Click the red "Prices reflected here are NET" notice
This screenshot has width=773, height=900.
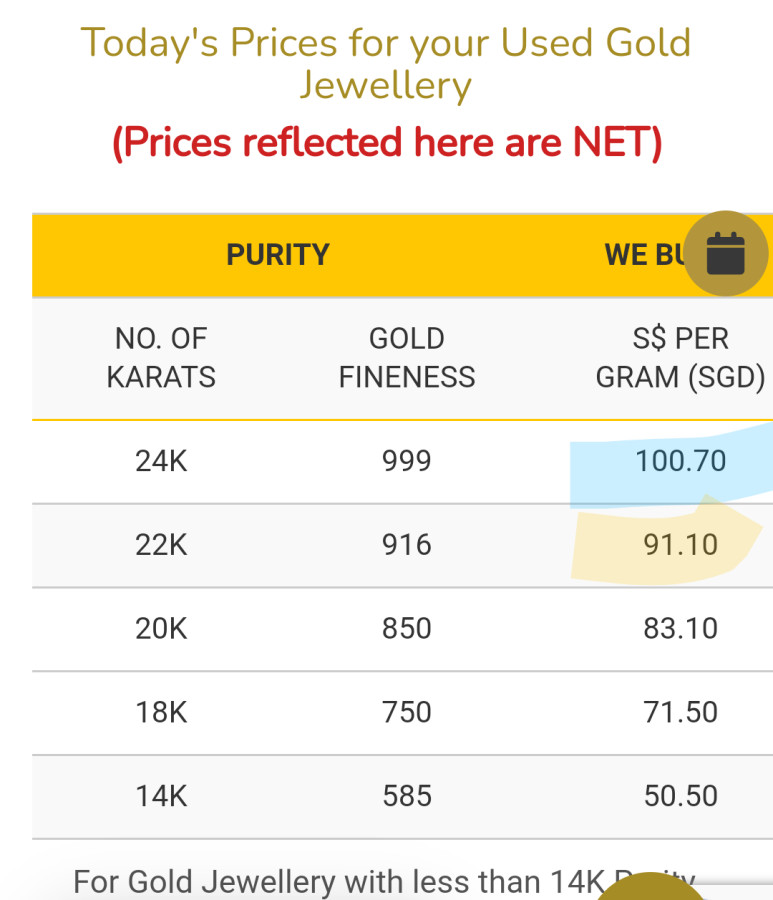[x=386, y=143]
